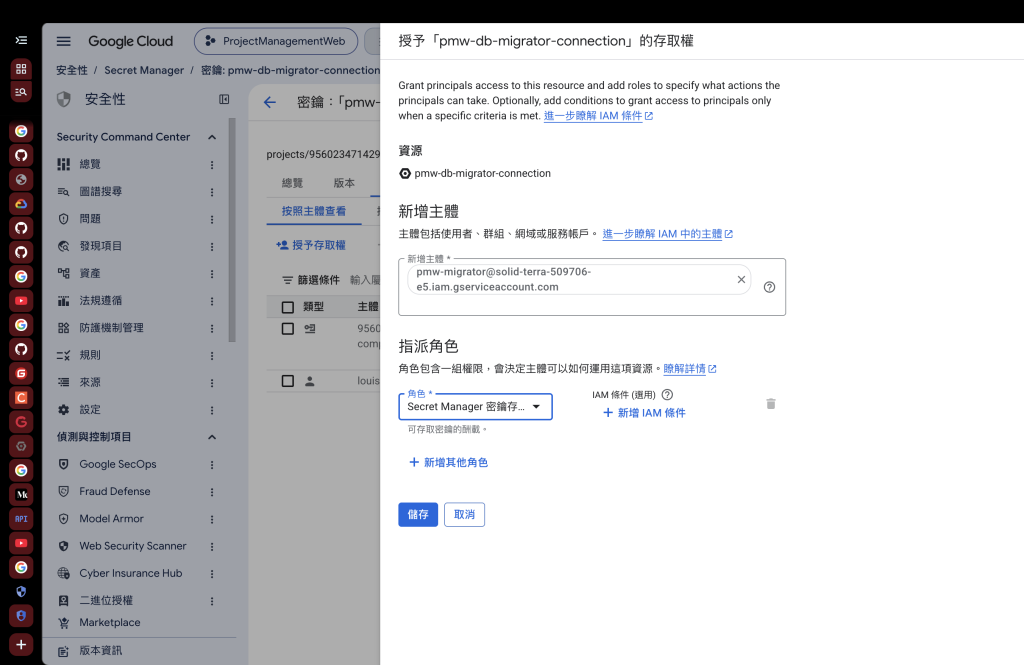Screen dimensions: 1024x665
Task: Go to Secret Manager breadcrumb link
Action: 144,70
